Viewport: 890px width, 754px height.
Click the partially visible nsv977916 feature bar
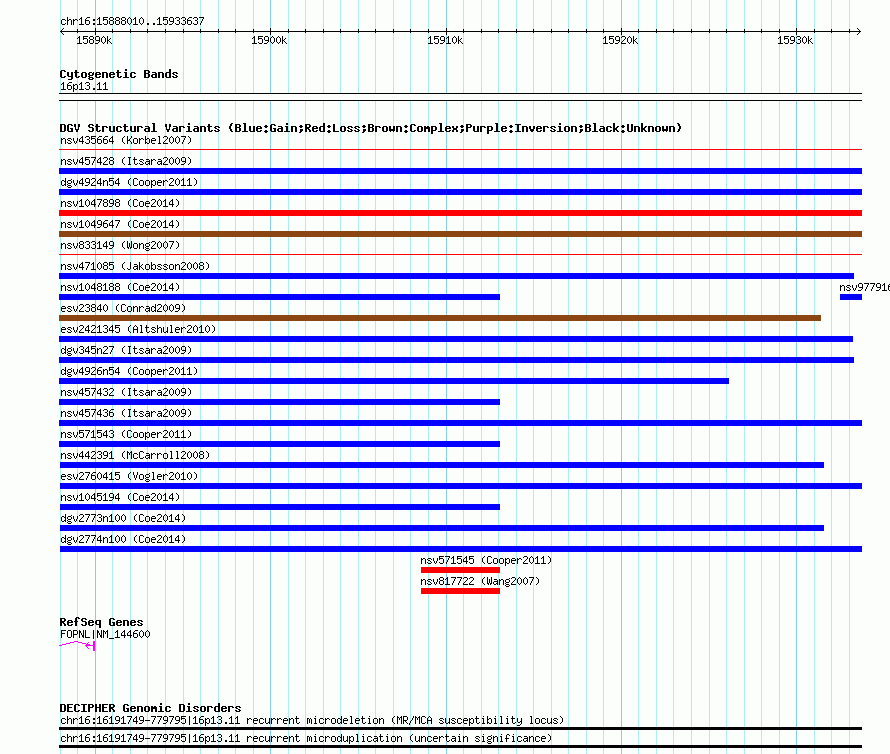pos(851,297)
